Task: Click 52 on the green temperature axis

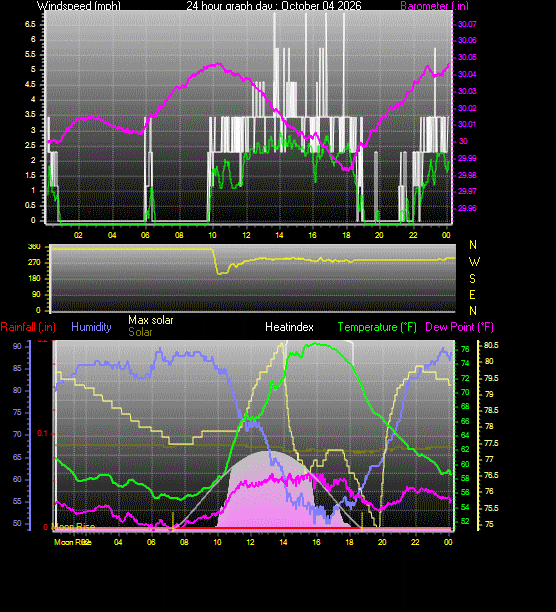Action: (465, 521)
